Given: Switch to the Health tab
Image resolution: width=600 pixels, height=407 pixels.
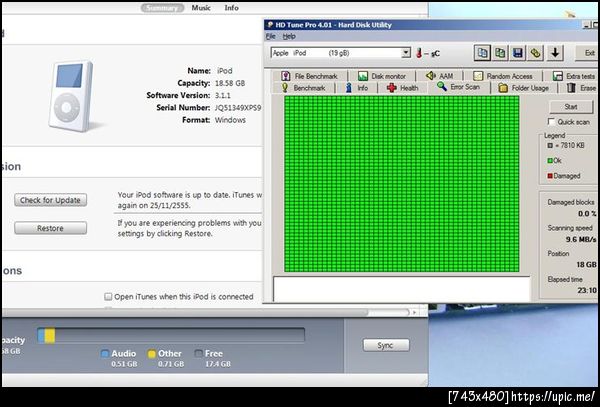Looking at the screenshot, I should [x=403, y=88].
